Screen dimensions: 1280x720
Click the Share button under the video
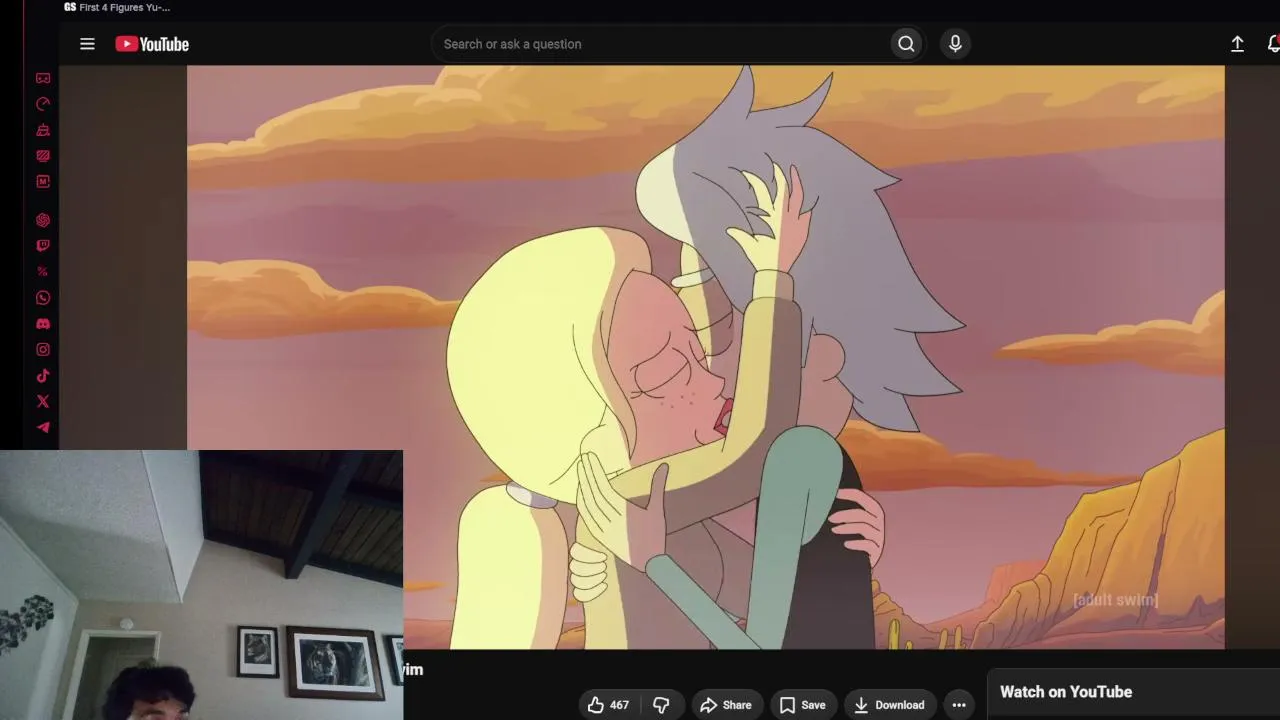pos(726,705)
